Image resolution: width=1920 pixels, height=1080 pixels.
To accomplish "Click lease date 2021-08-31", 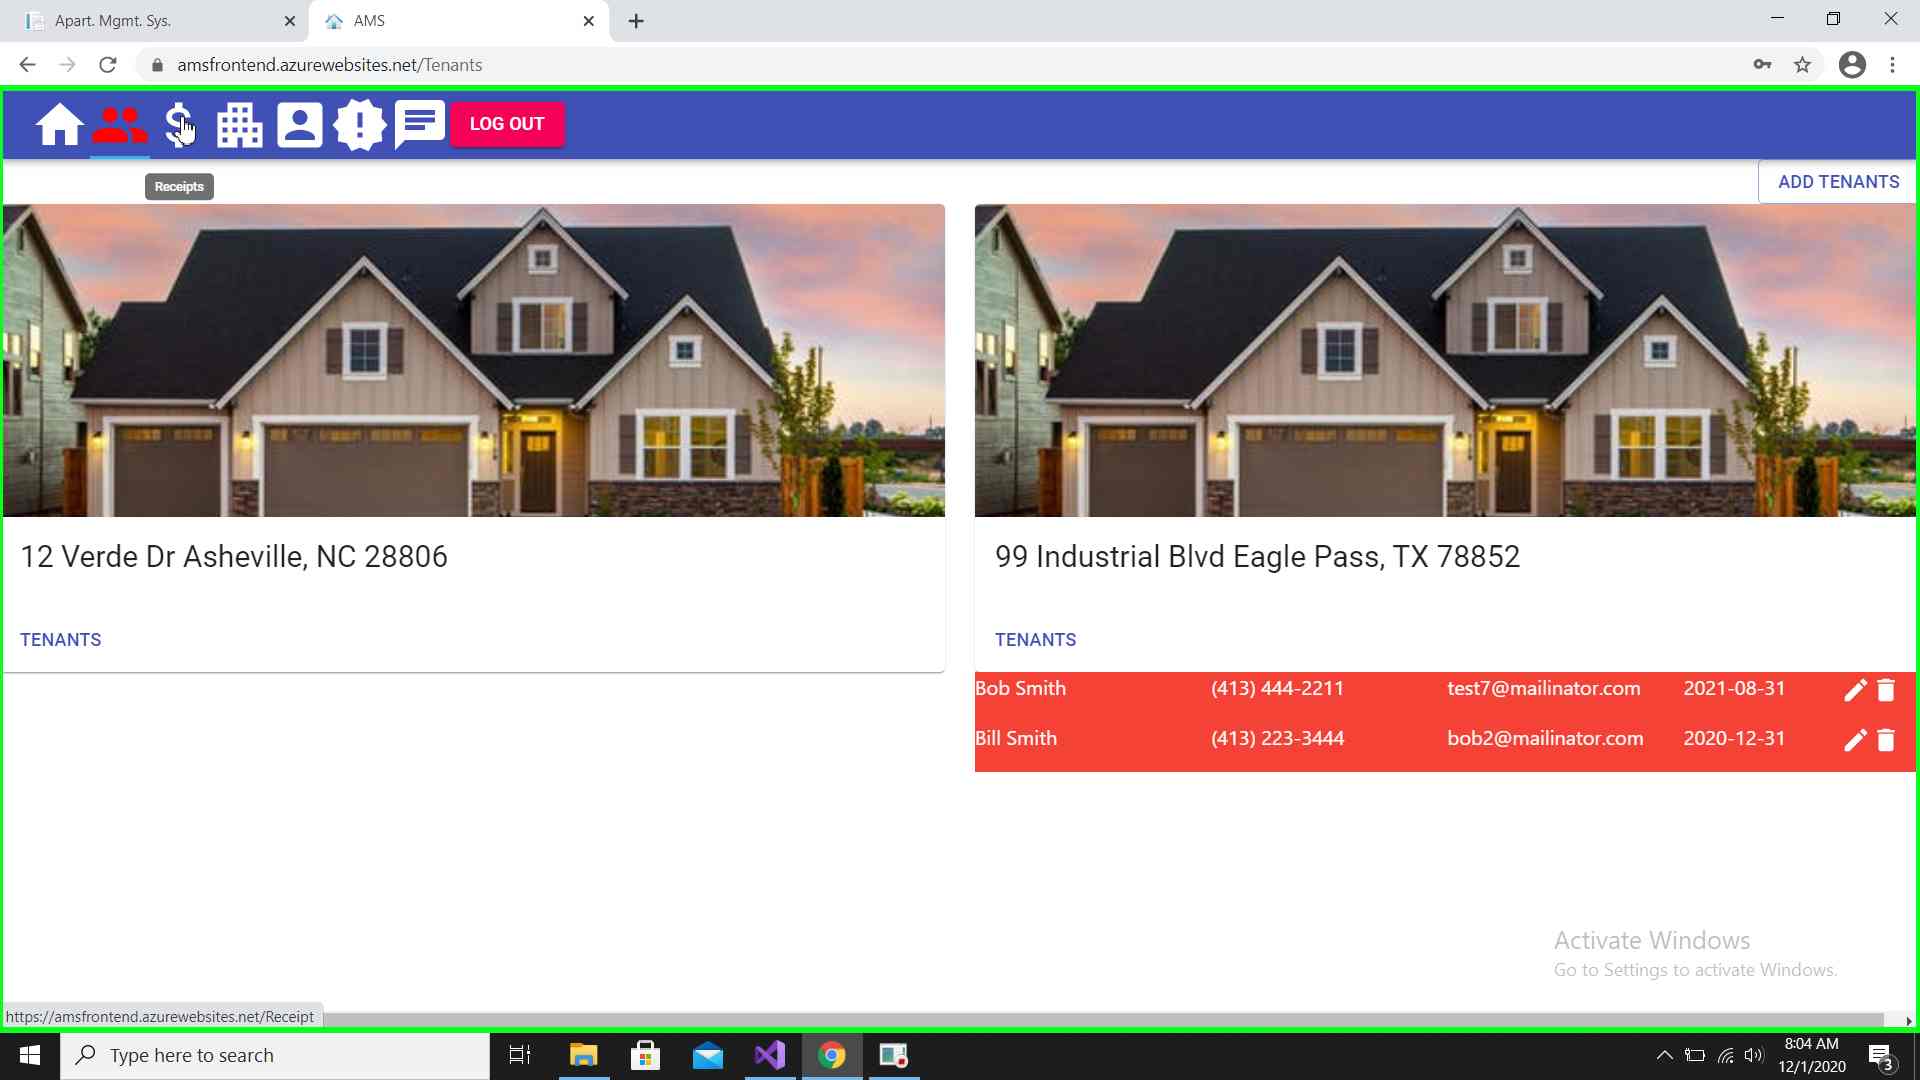I will (x=1734, y=688).
